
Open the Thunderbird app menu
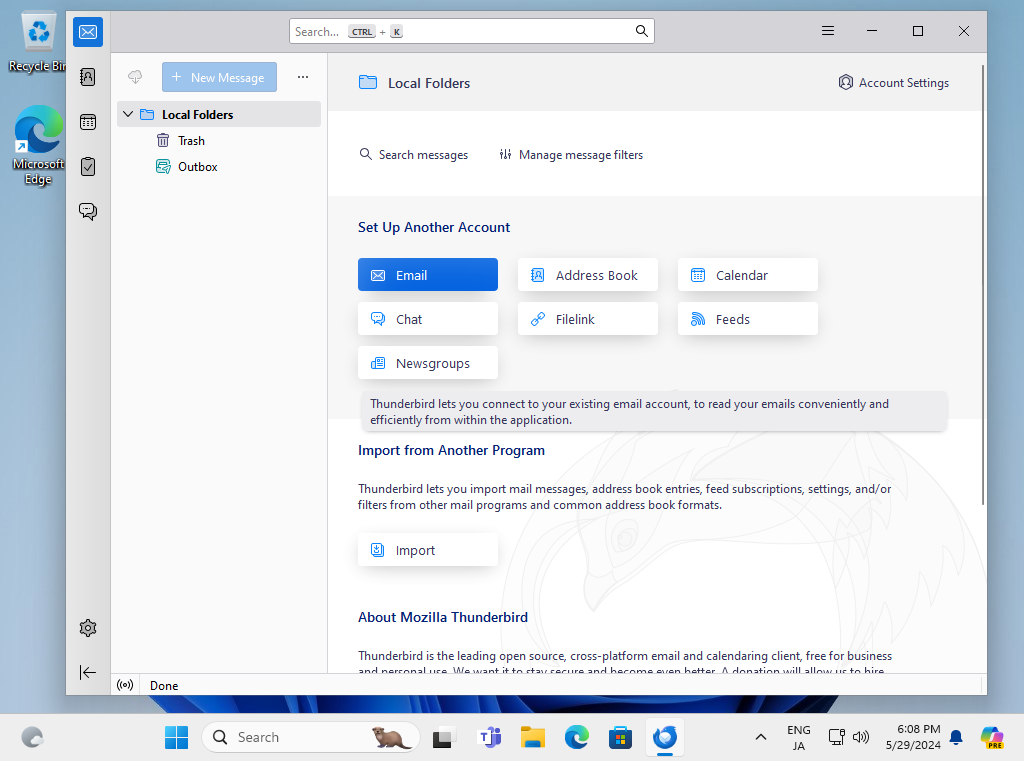click(x=828, y=31)
